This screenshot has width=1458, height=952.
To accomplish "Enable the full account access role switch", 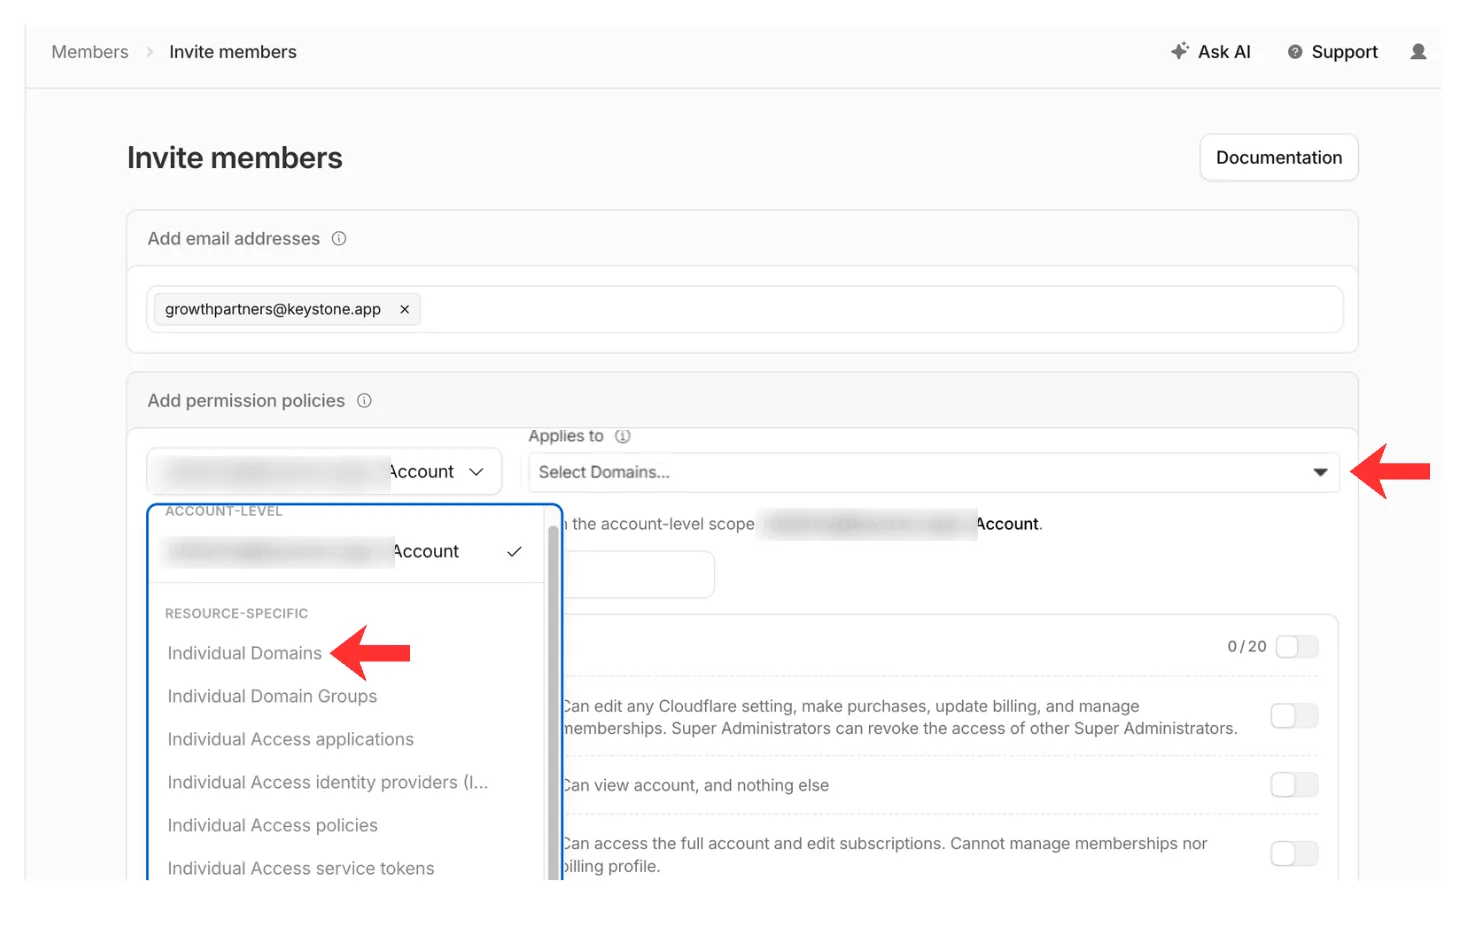I will coord(1294,854).
